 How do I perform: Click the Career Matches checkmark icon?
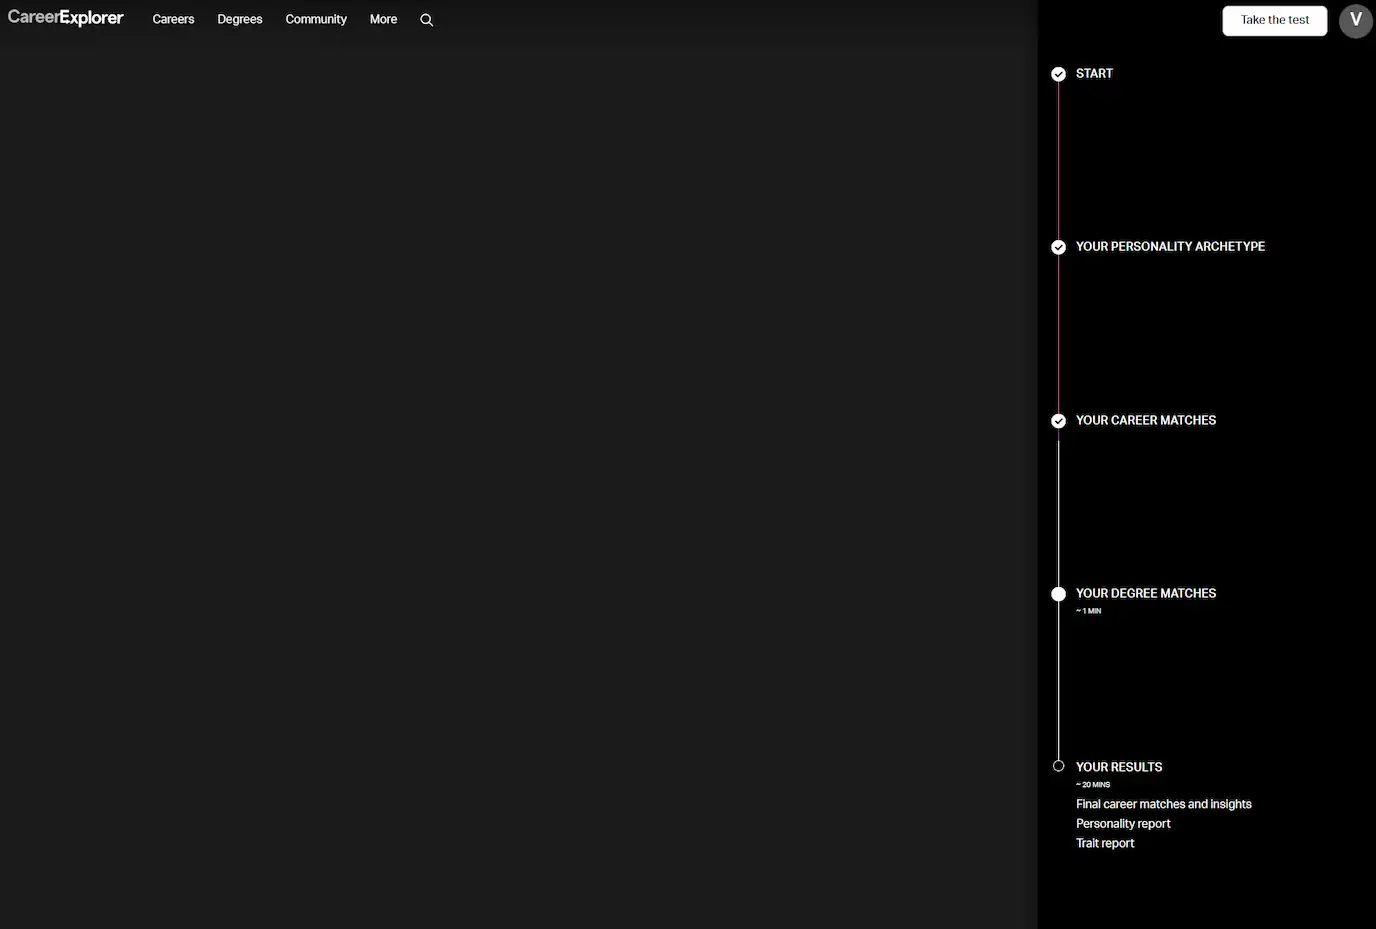click(1059, 421)
